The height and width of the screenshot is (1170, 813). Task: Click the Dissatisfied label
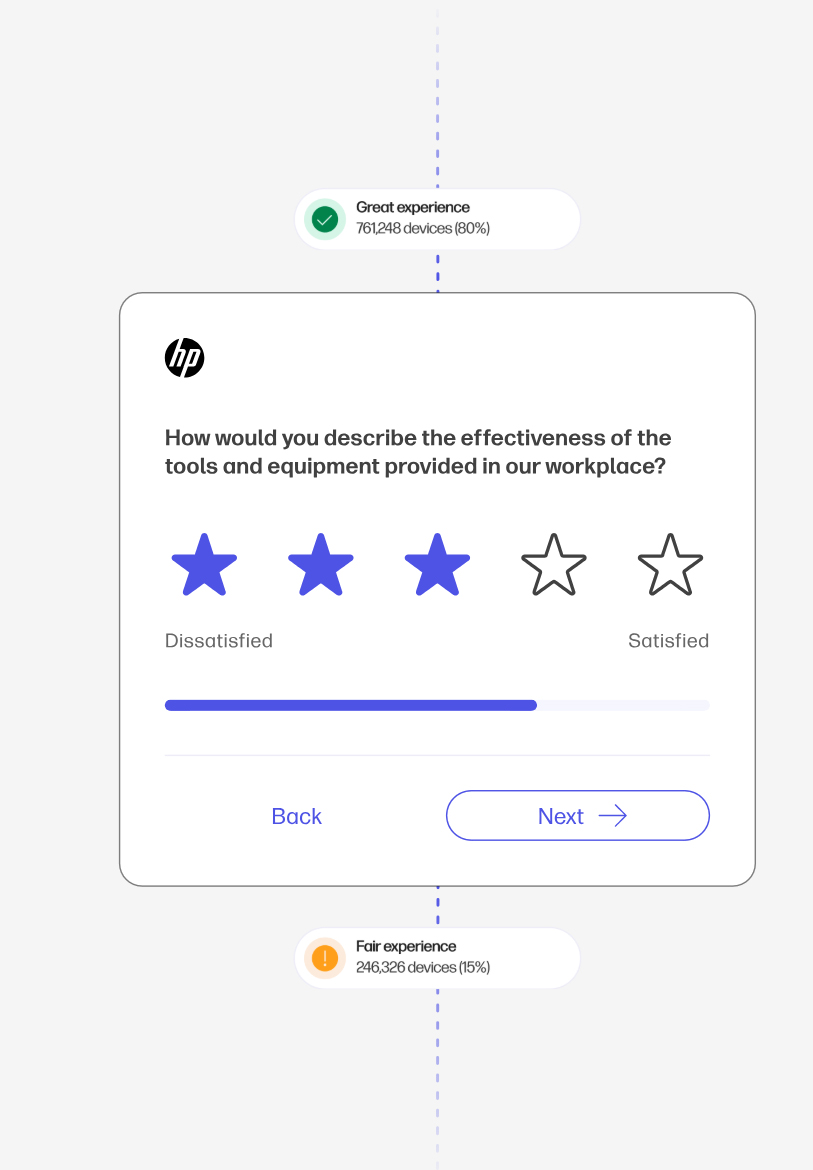219,641
